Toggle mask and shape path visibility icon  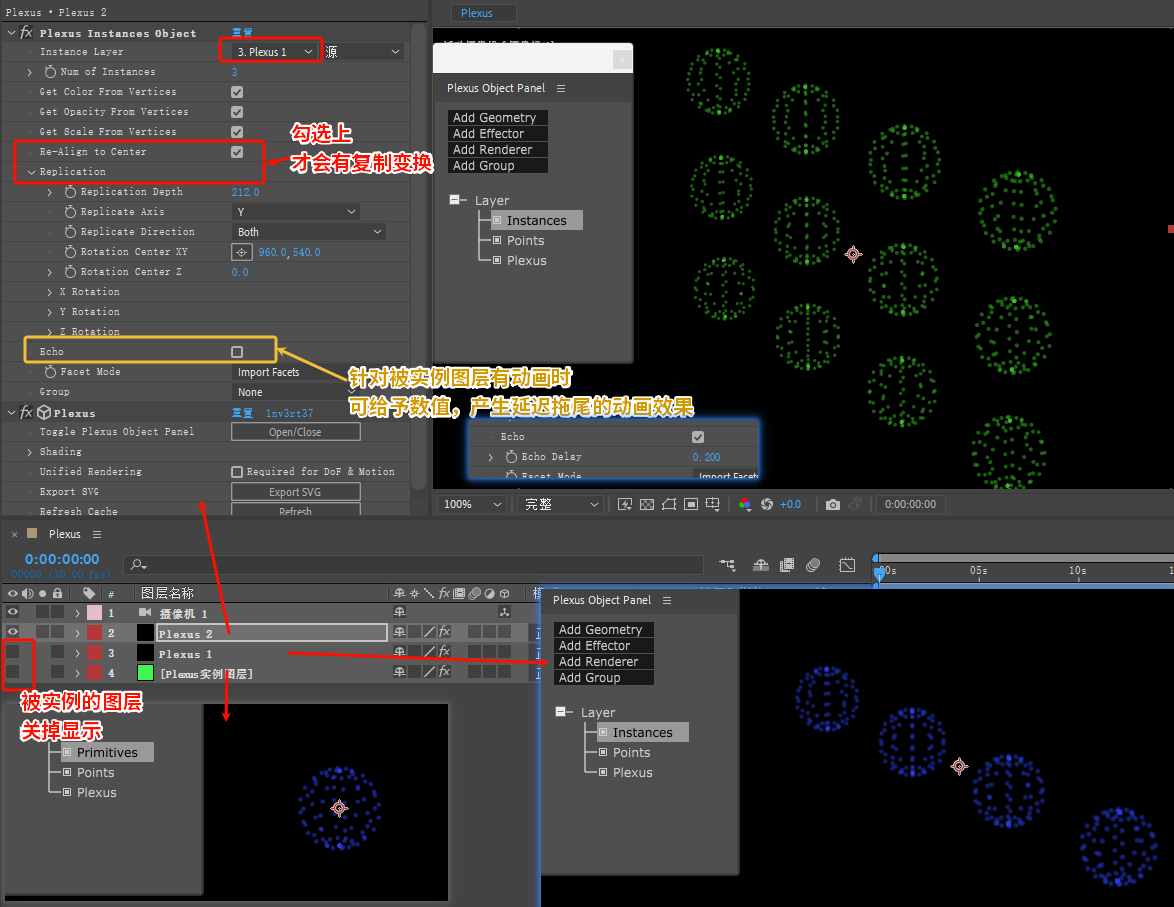point(669,504)
